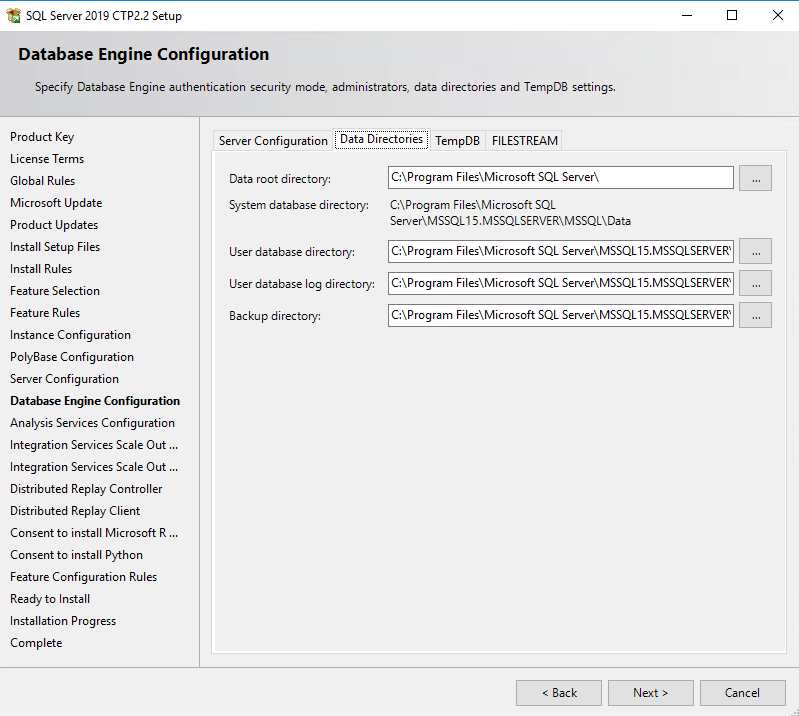Select the License Terms step
799x716 pixels.
click(x=47, y=159)
